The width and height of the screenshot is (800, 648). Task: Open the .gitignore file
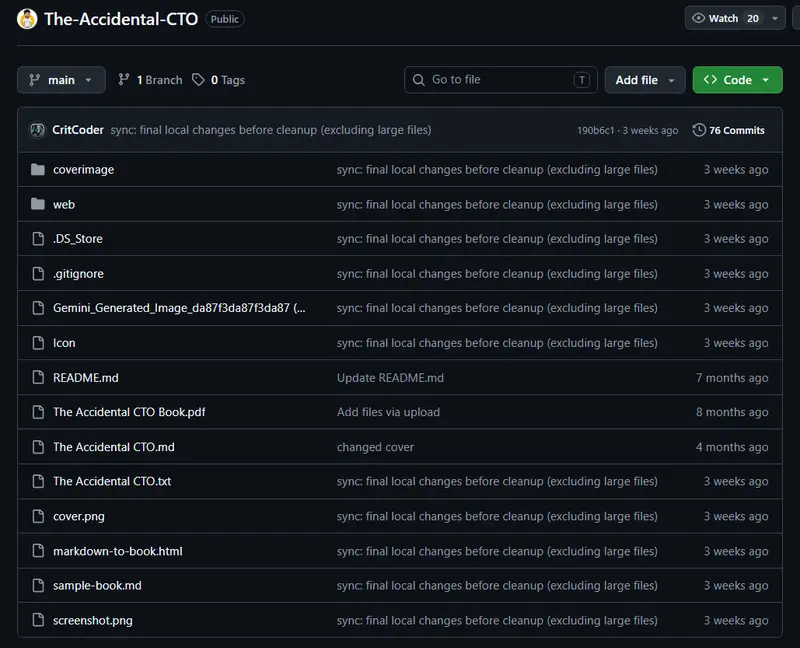pyautogui.click(x=78, y=273)
